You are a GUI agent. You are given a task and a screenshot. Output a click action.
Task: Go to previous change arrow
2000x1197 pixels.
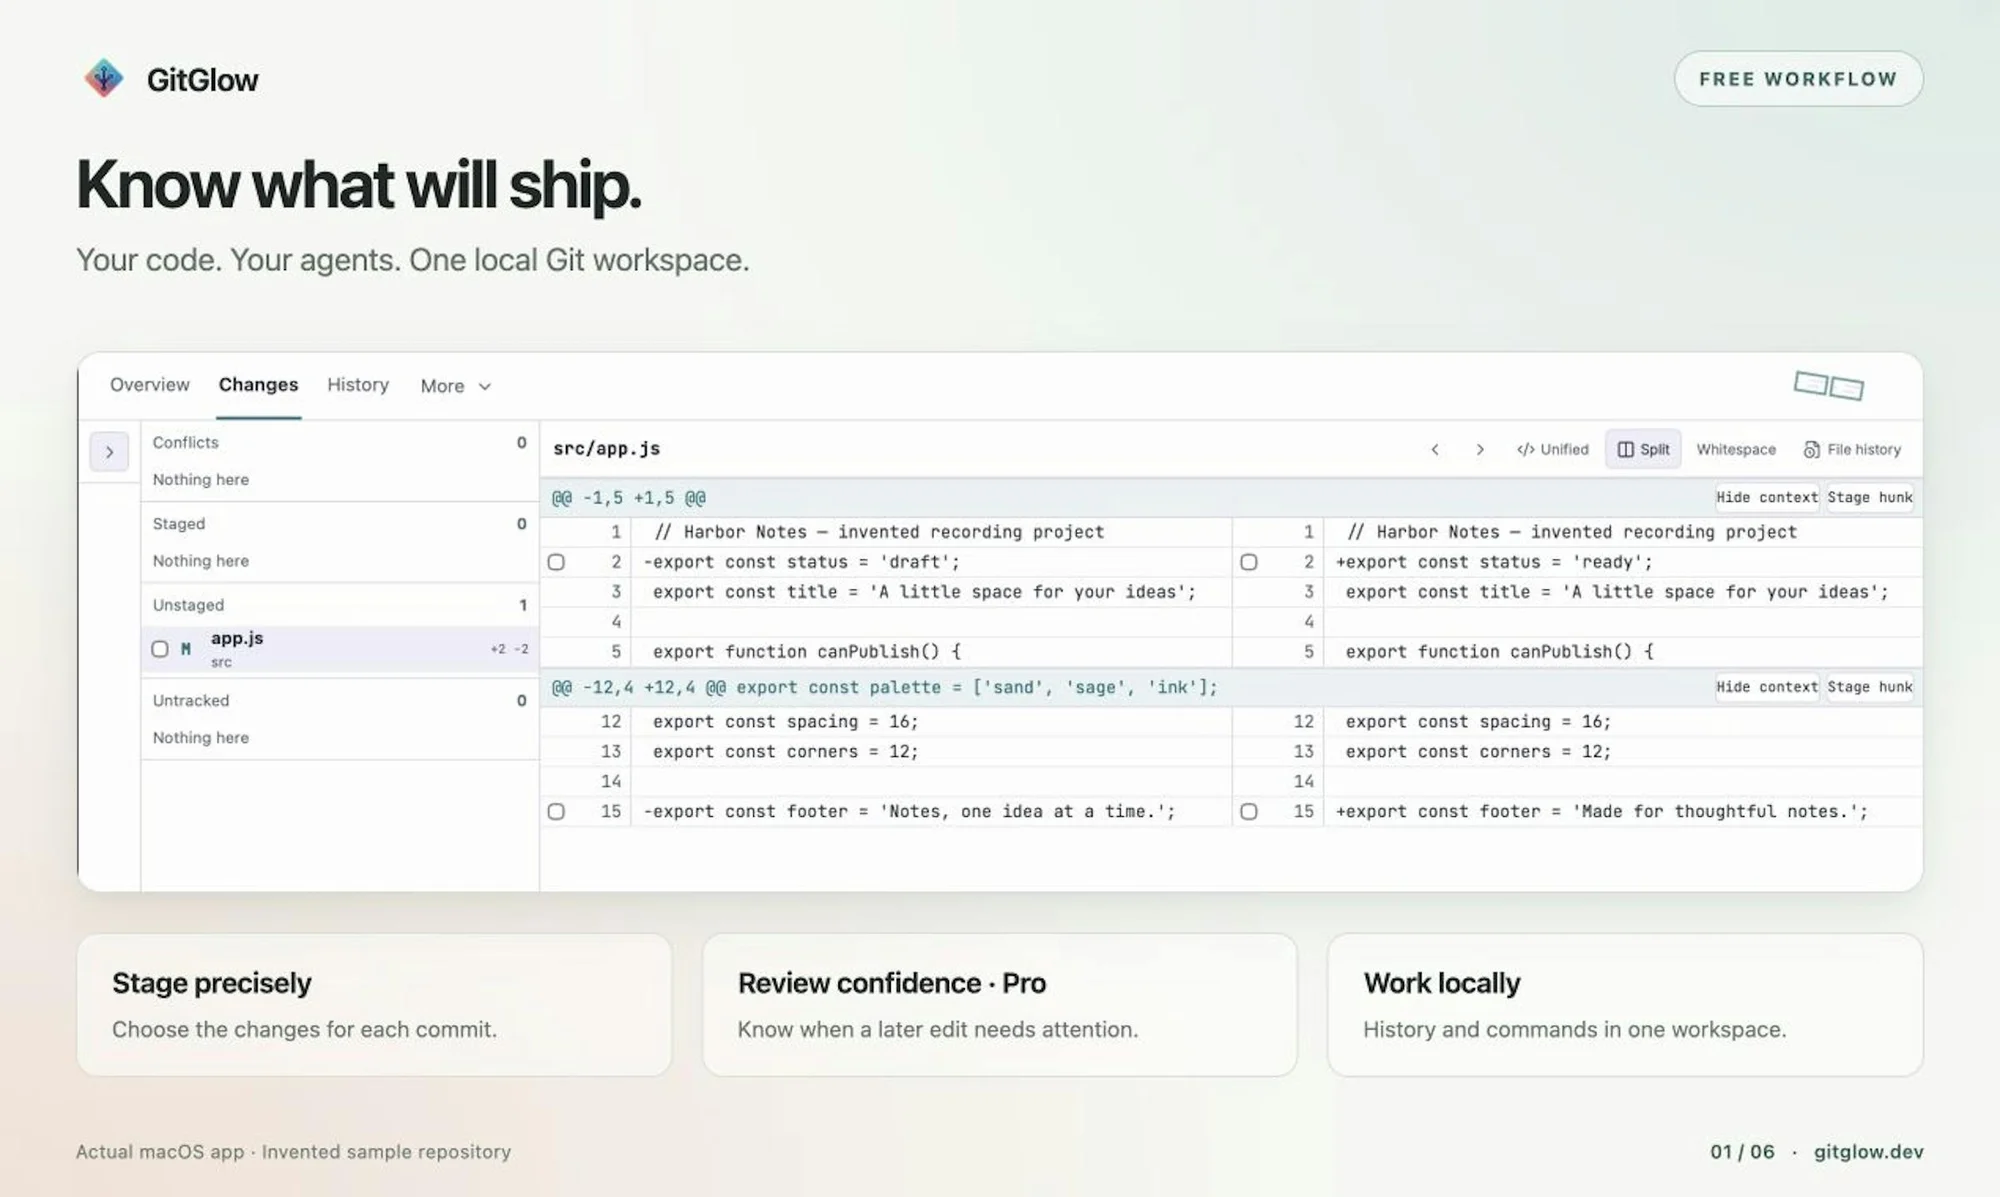click(1435, 450)
